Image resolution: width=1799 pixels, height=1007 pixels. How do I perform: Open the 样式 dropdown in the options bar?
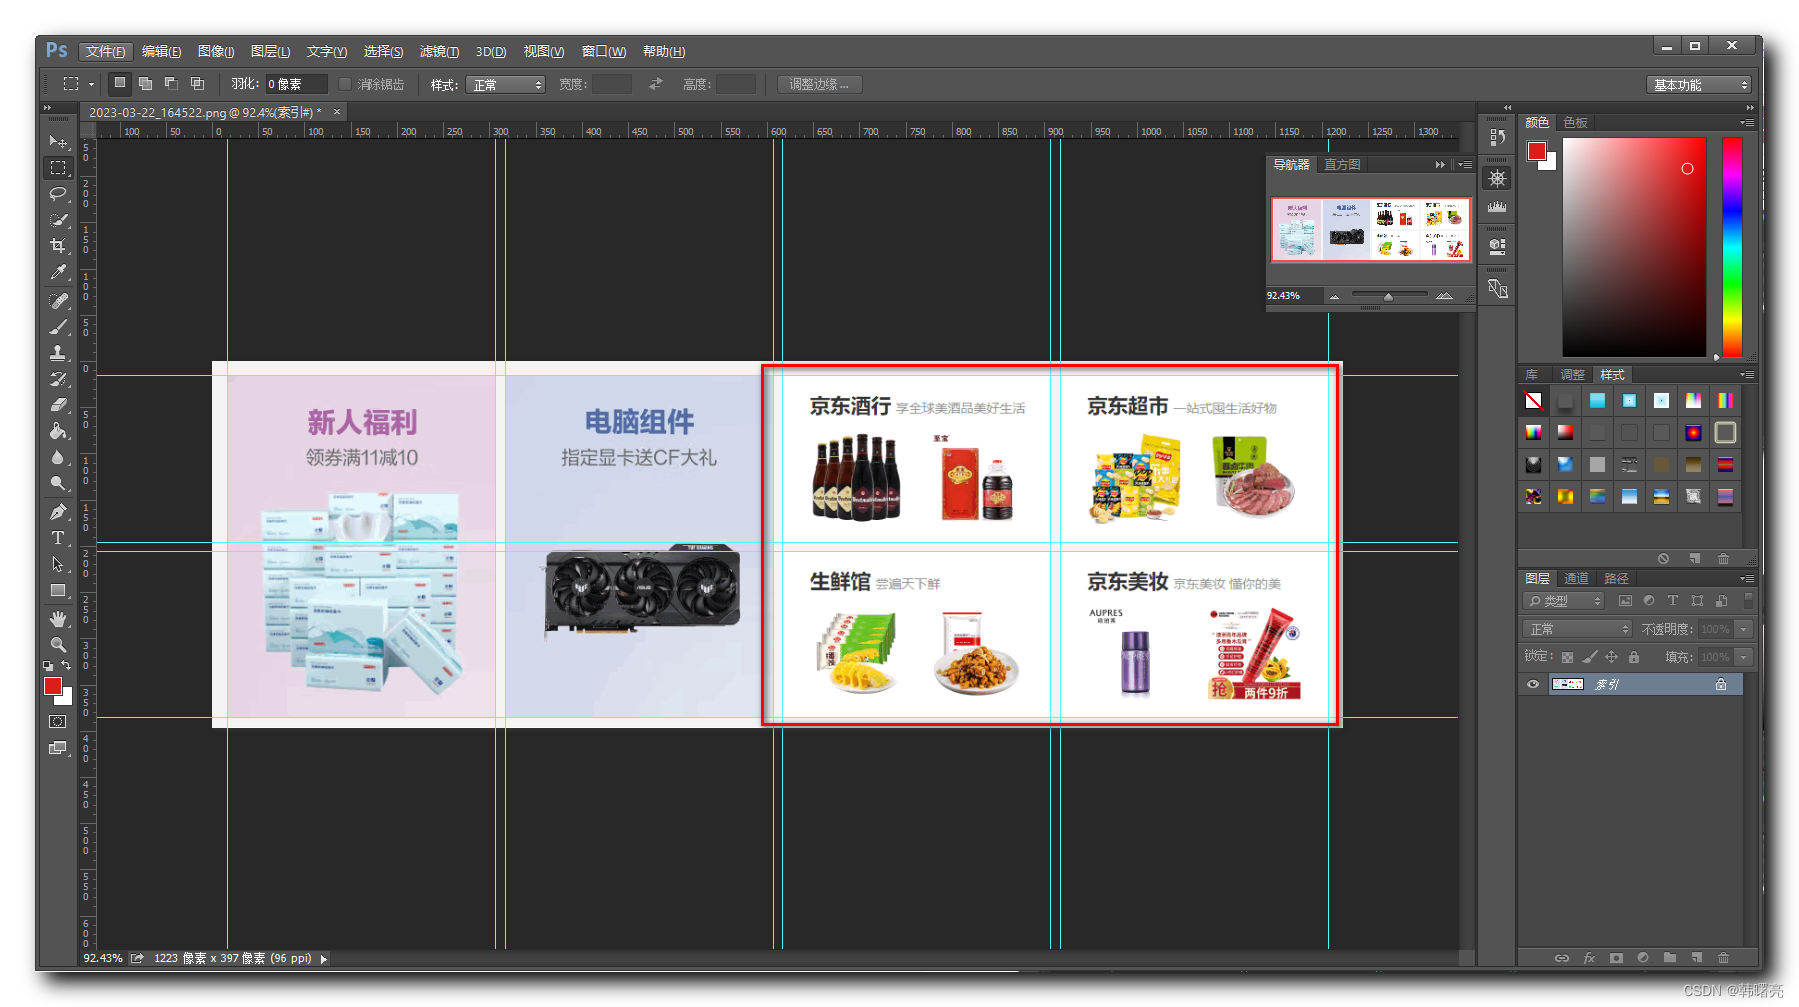coord(506,84)
